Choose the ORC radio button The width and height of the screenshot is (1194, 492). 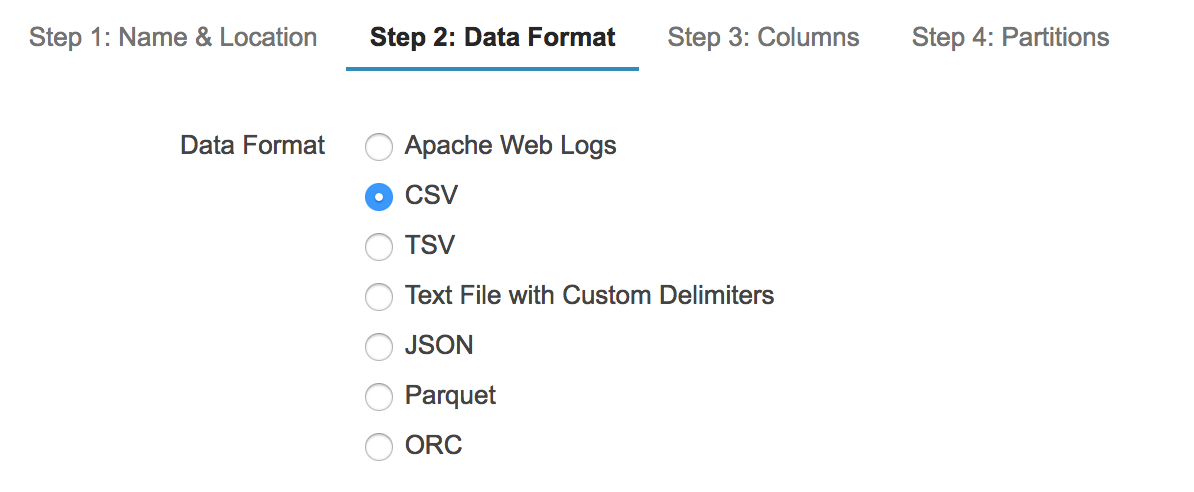pos(379,447)
